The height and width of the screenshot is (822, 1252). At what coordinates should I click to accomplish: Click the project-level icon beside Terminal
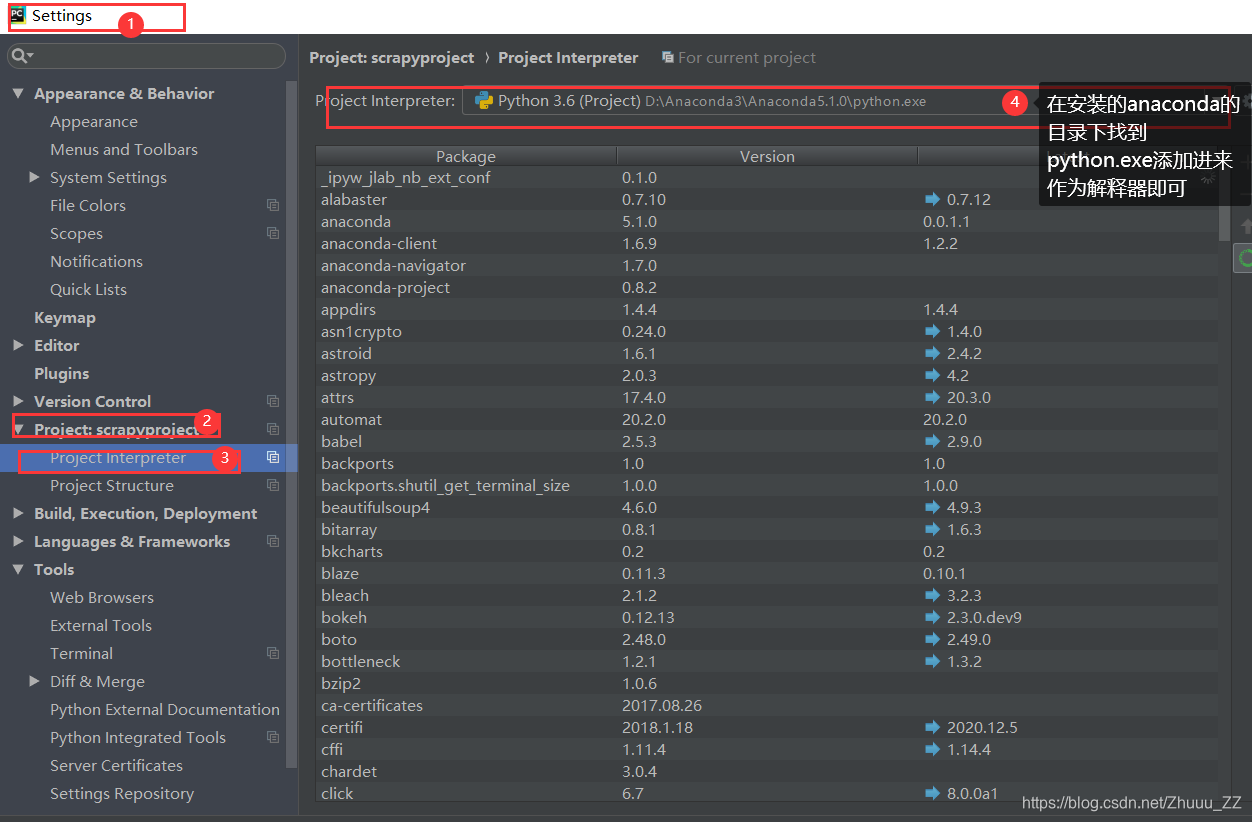coord(273,653)
